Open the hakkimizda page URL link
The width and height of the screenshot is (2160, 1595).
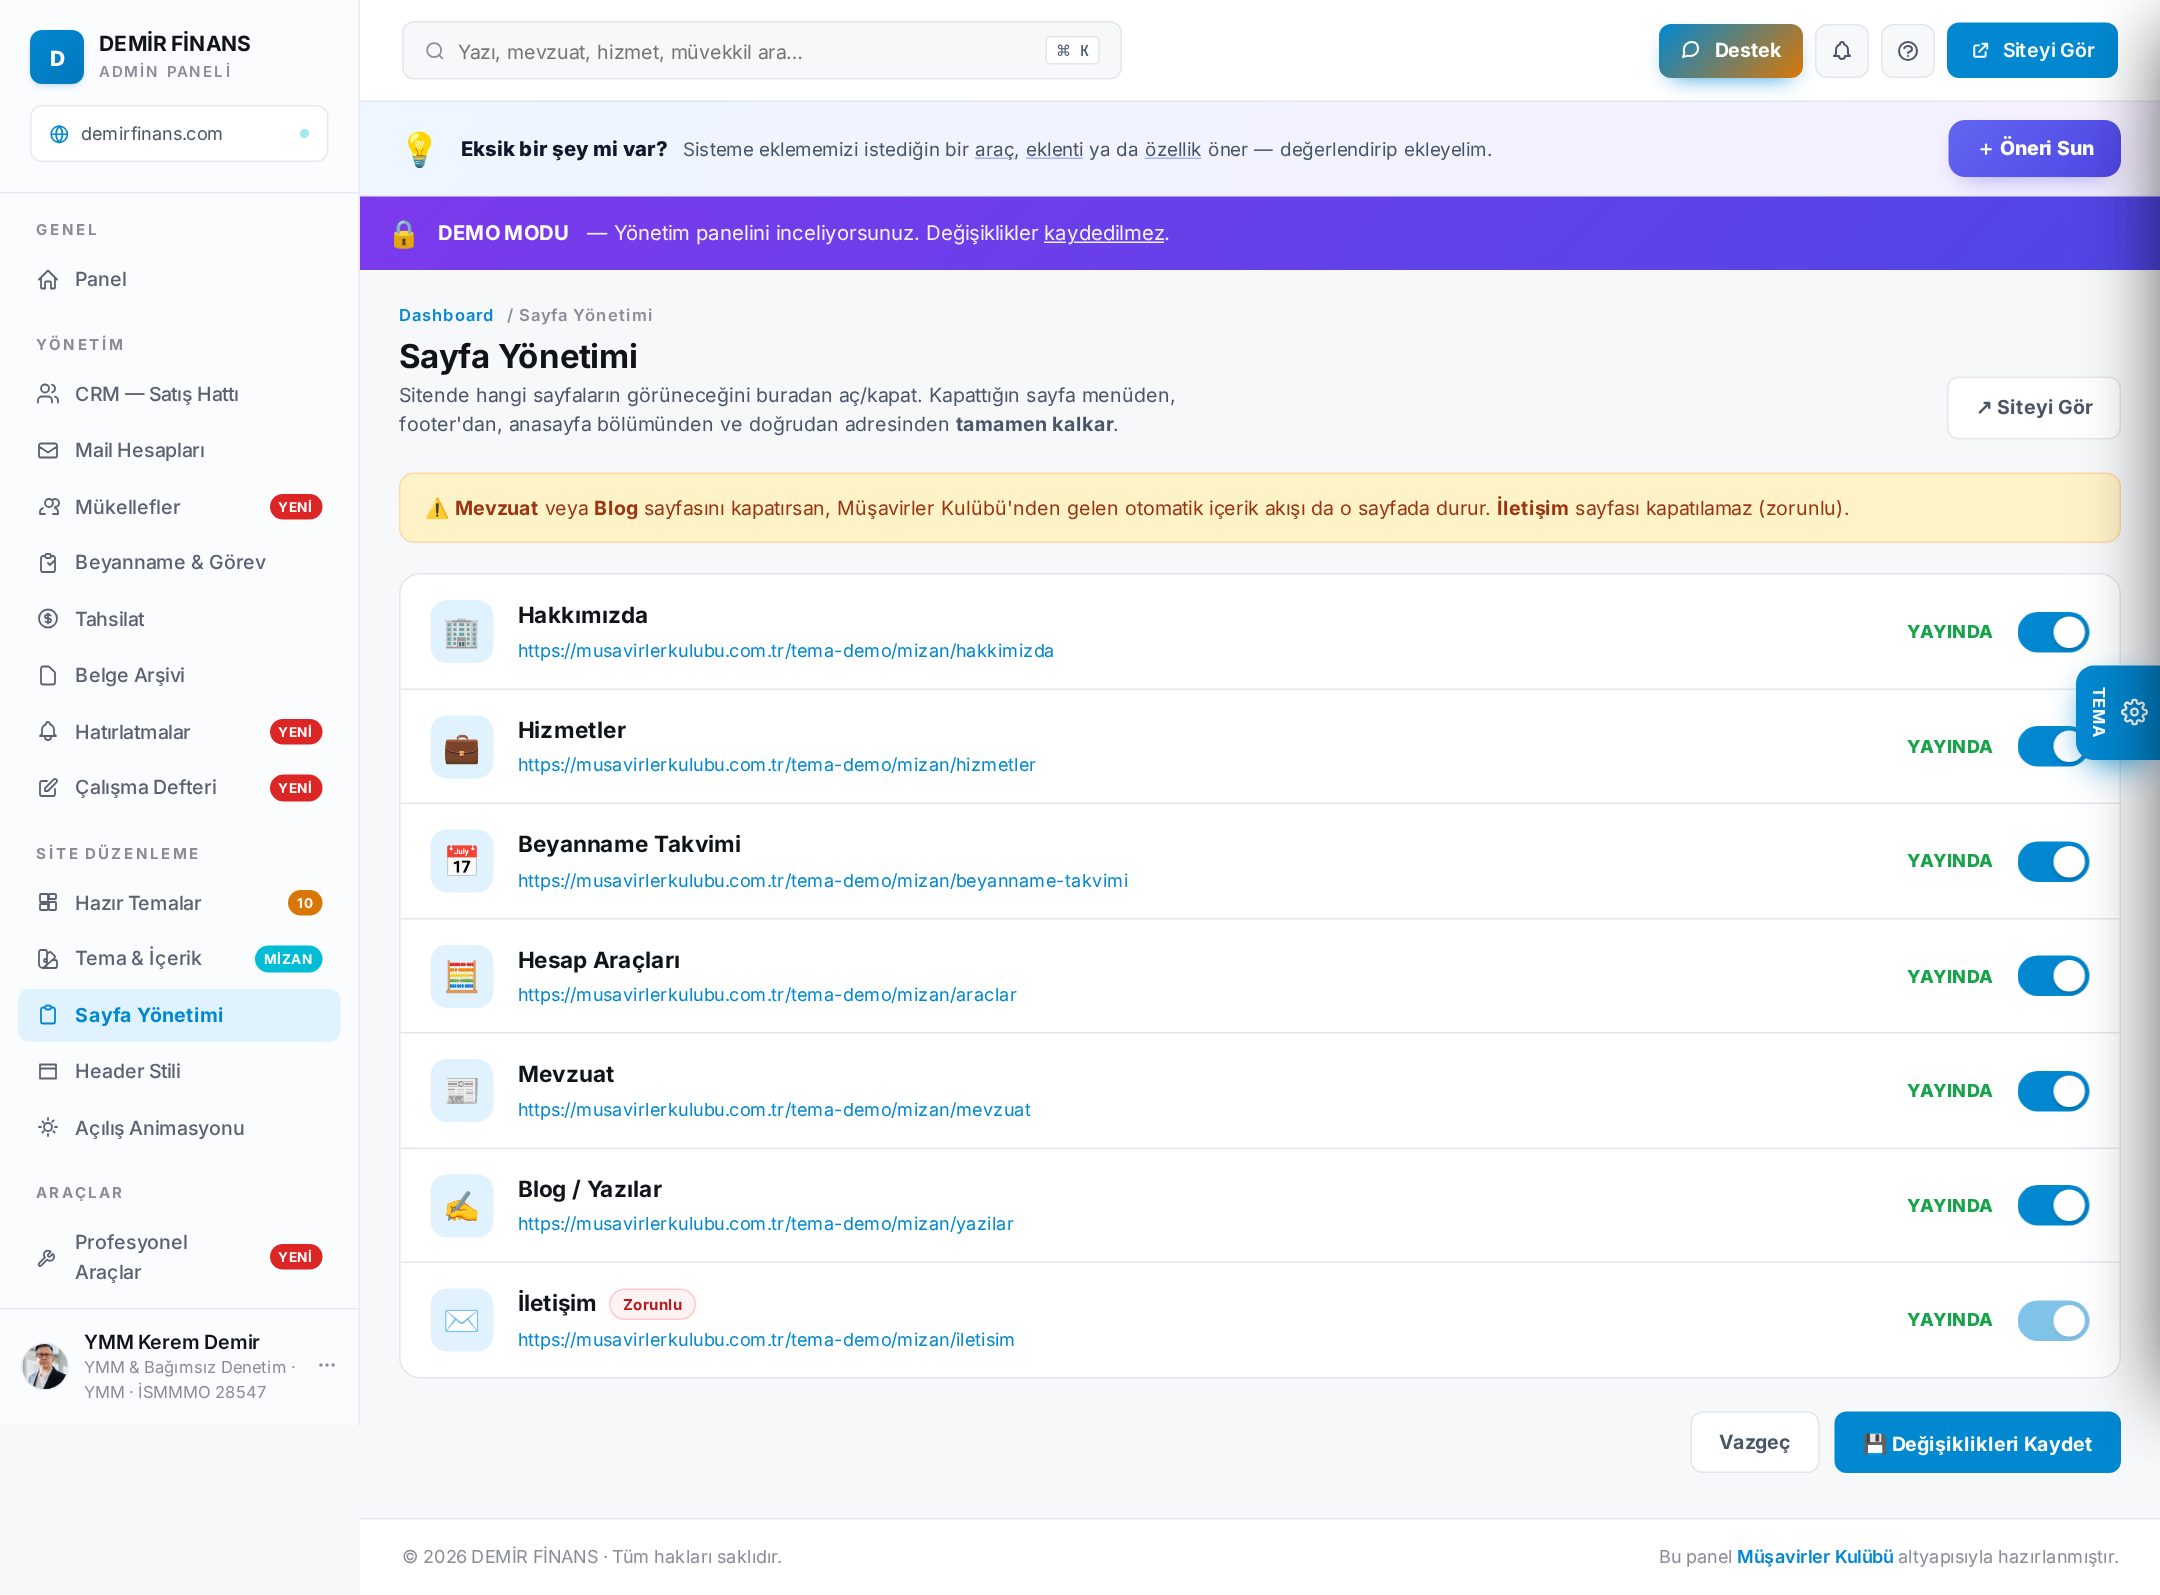[785, 651]
